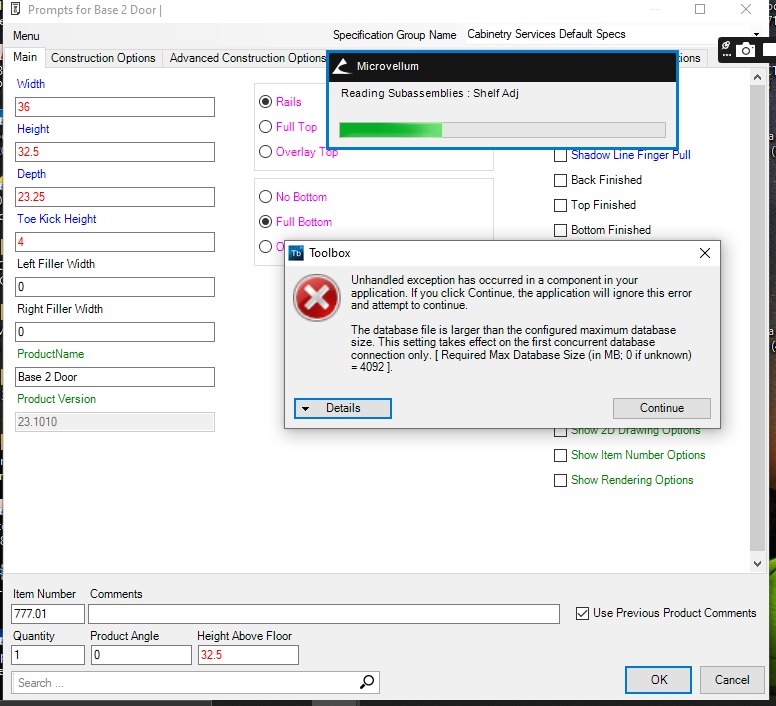This screenshot has width=776, height=706.
Task: Click the Height Above Floor field
Action: tap(248, 655)
